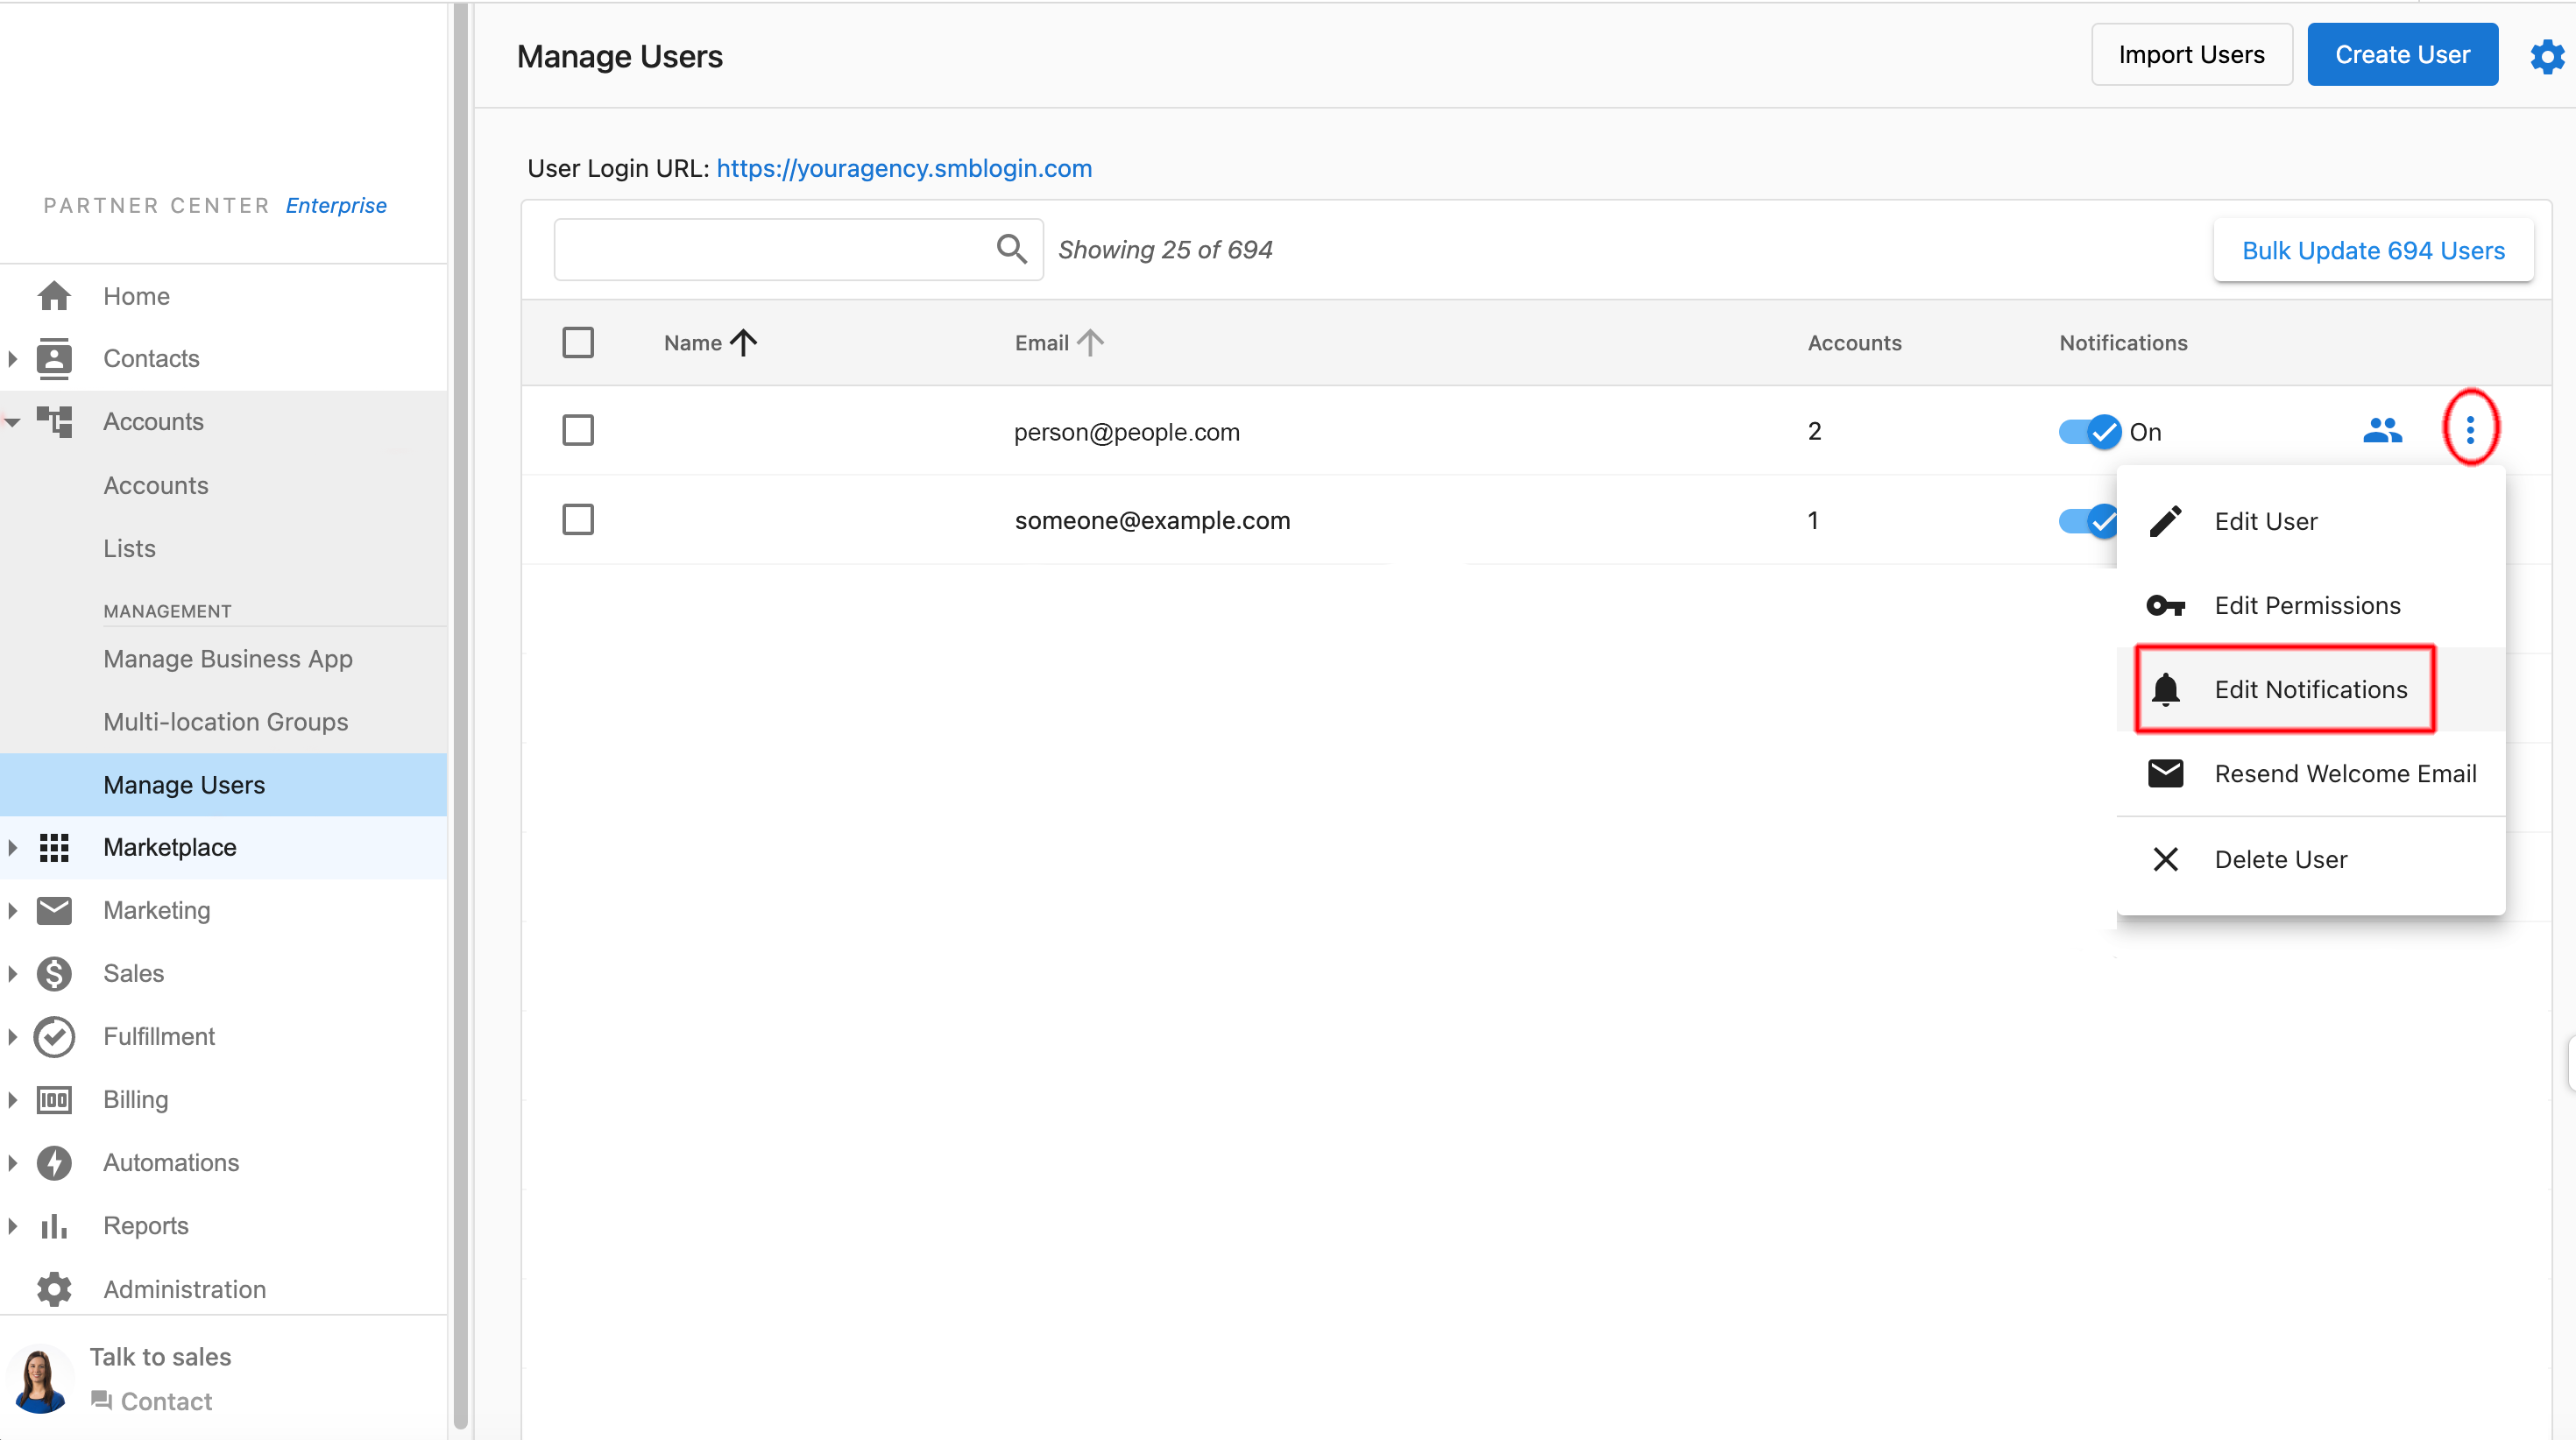Viewport: 2576px width, 1440px height.
Task: Focus the user search input field
Action: point(770,249)
